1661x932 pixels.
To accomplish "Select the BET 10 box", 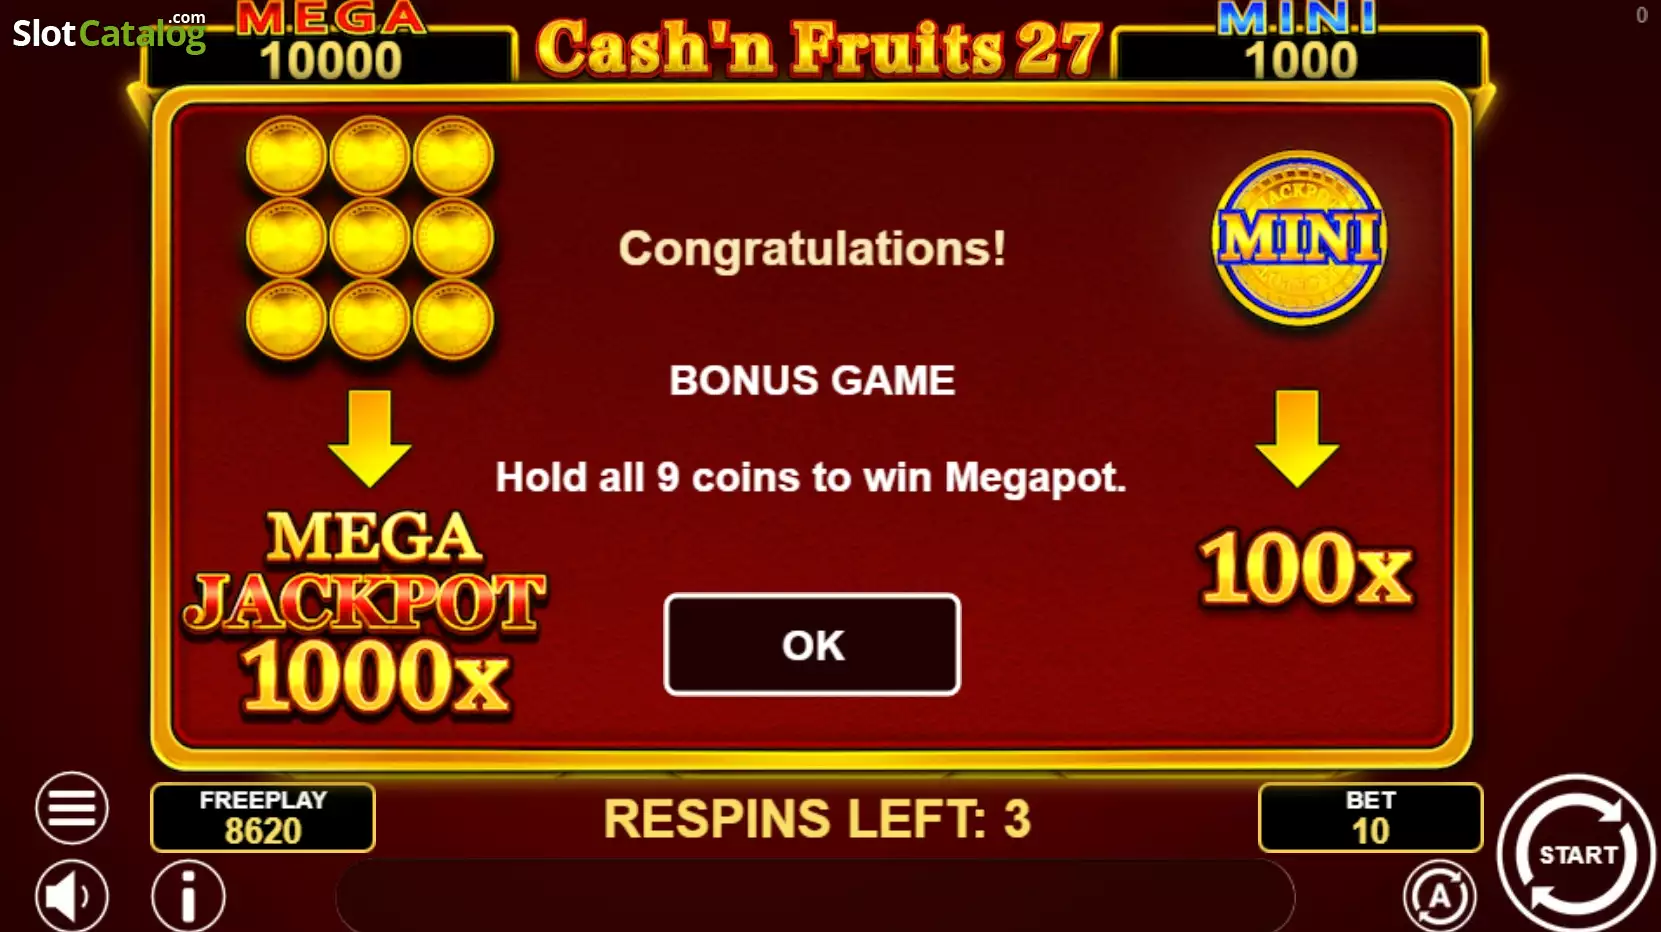I will click(1370, 817).
